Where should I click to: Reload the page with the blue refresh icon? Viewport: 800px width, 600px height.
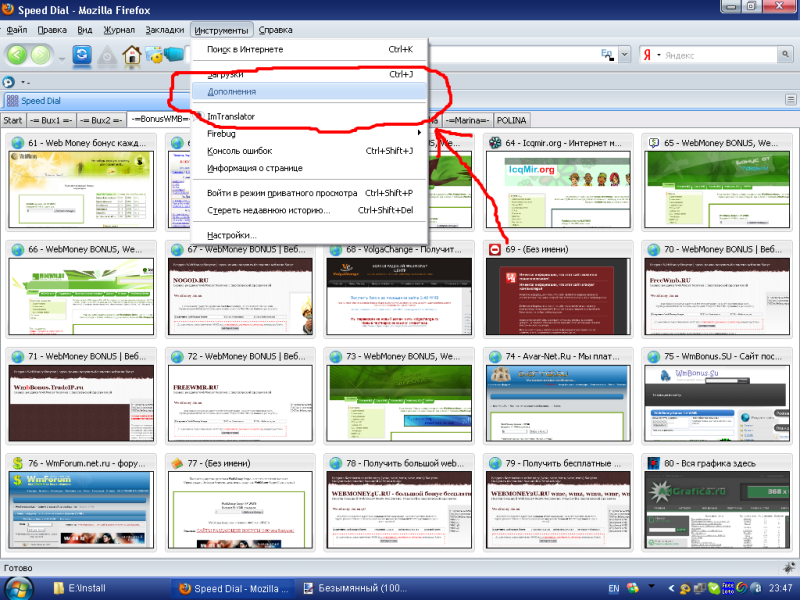[82, 54]
